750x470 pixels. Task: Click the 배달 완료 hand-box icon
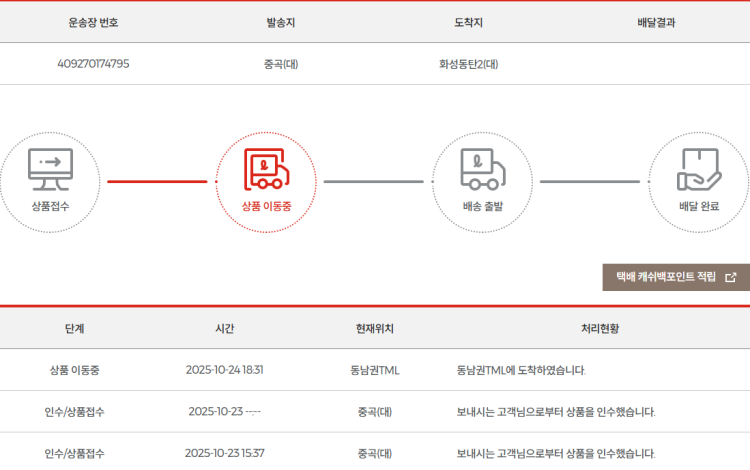click(699, 168)
